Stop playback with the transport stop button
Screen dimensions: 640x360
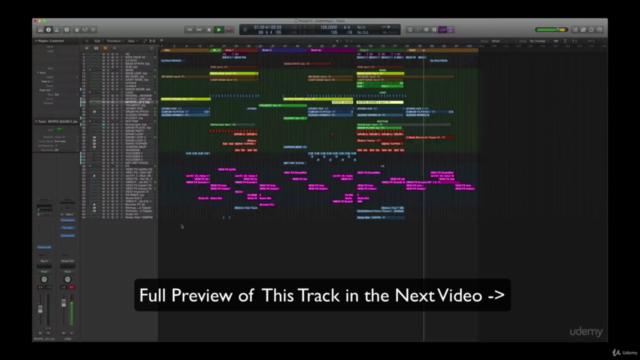tap(209, 30)
